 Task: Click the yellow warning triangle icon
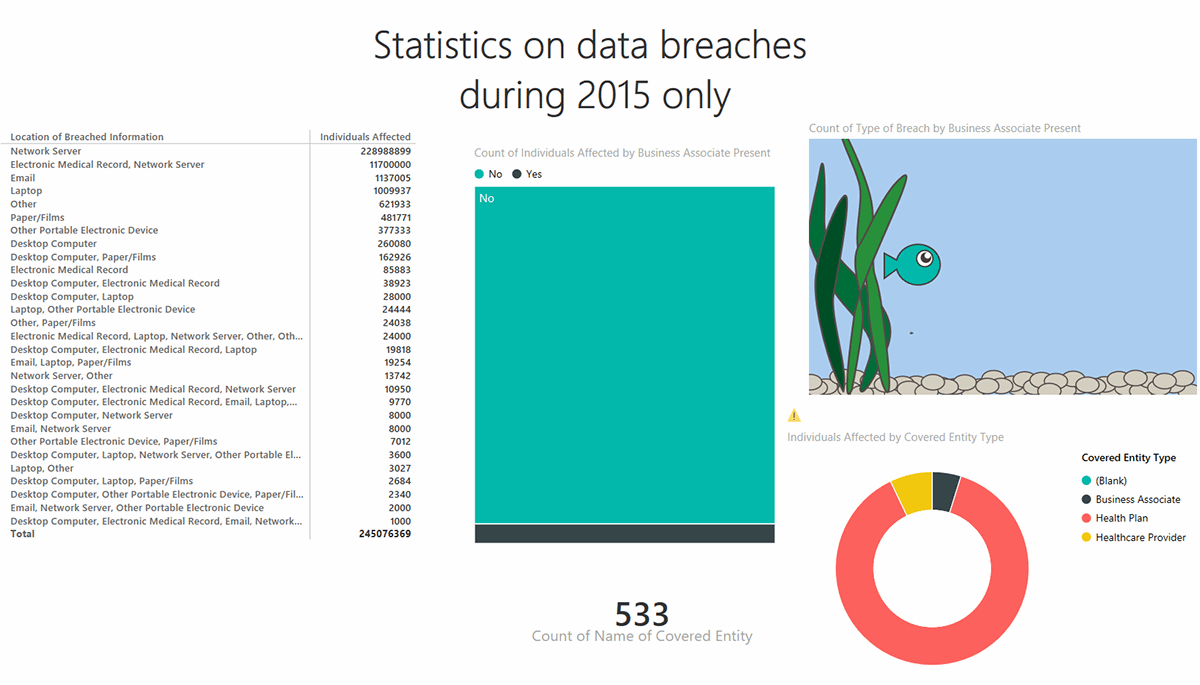click(x=794, y=415)
